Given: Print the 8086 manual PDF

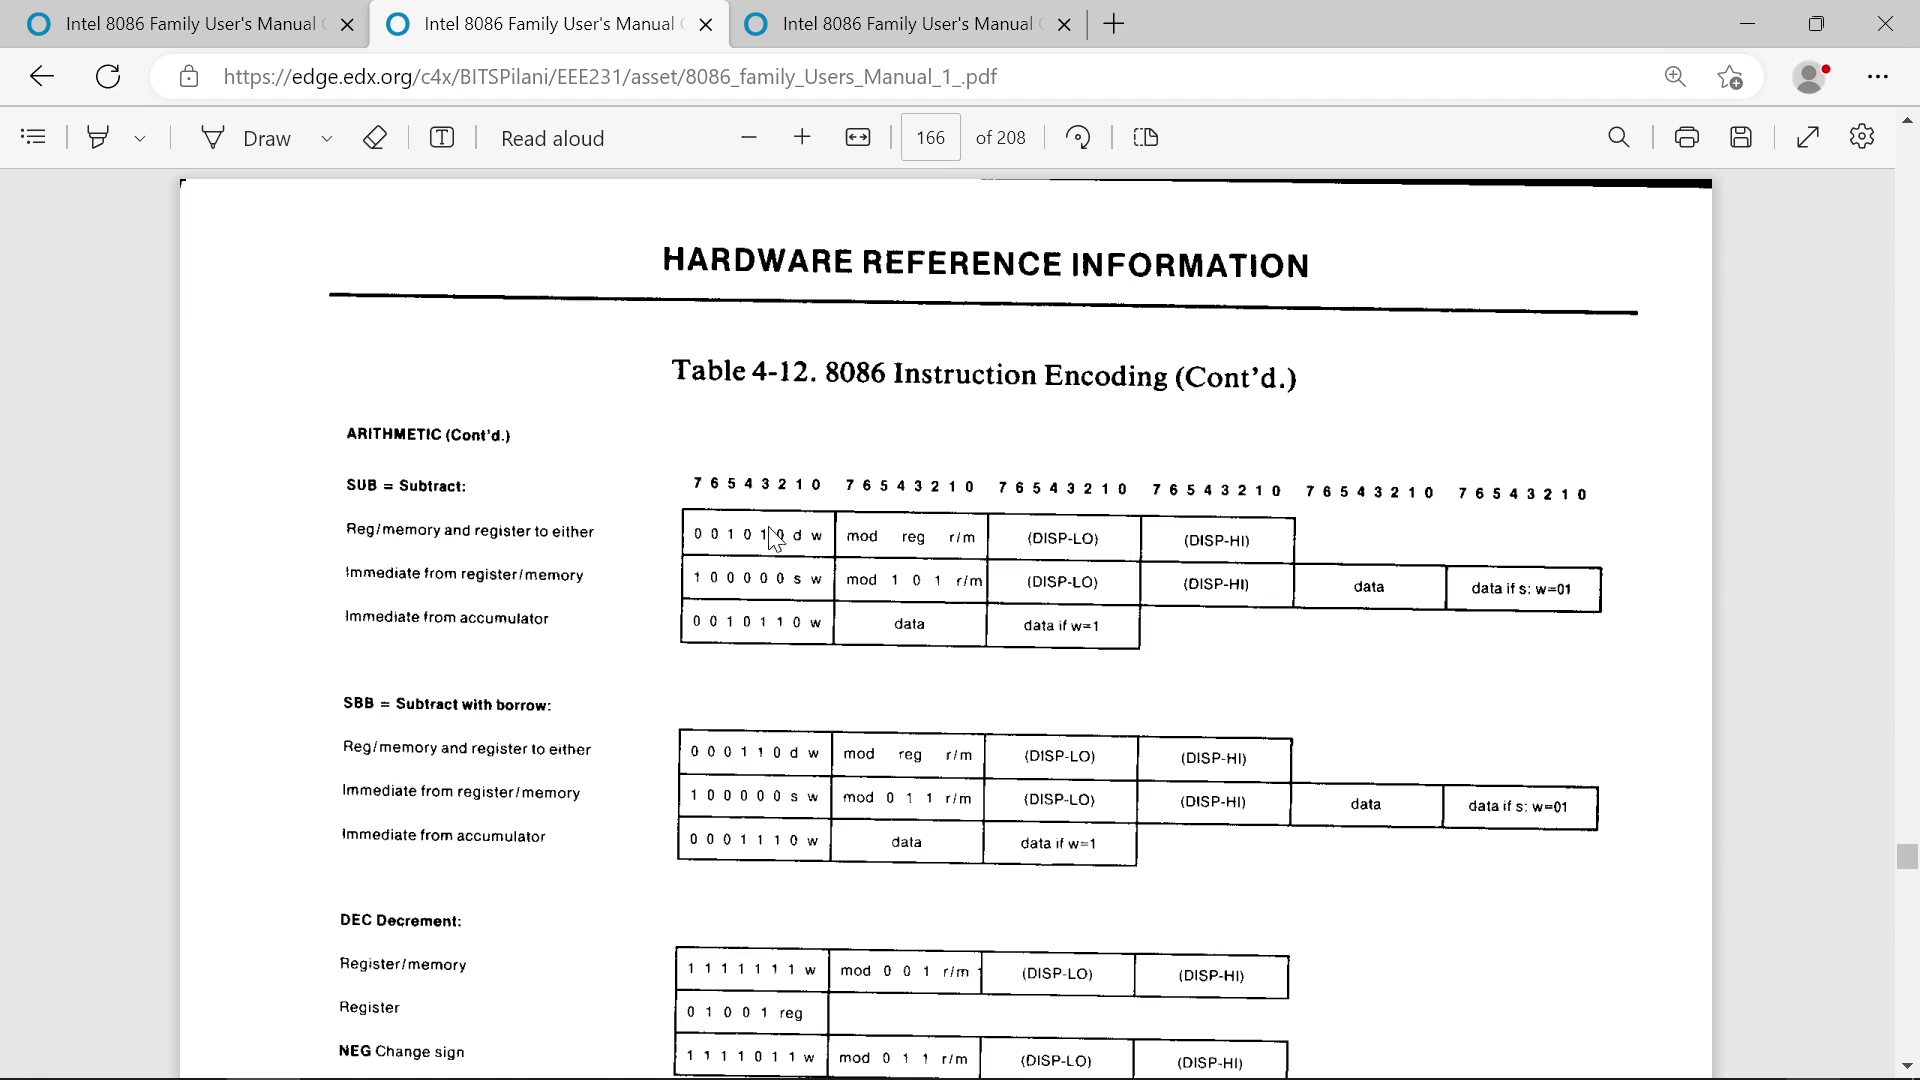Looking at the screenshot, I should pyautogui.click(x=1686, y=137).
